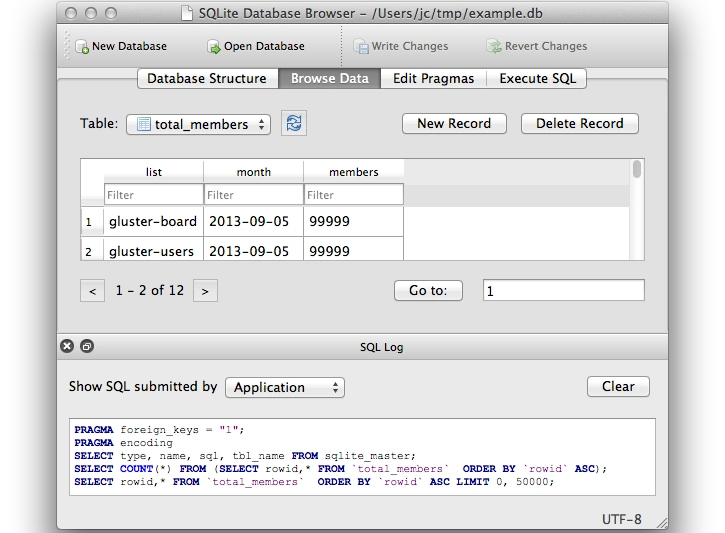Viewport: 725px width, 533px height.
Task: Clear the SQL log with the Clear button
Action: coord(618,386)
